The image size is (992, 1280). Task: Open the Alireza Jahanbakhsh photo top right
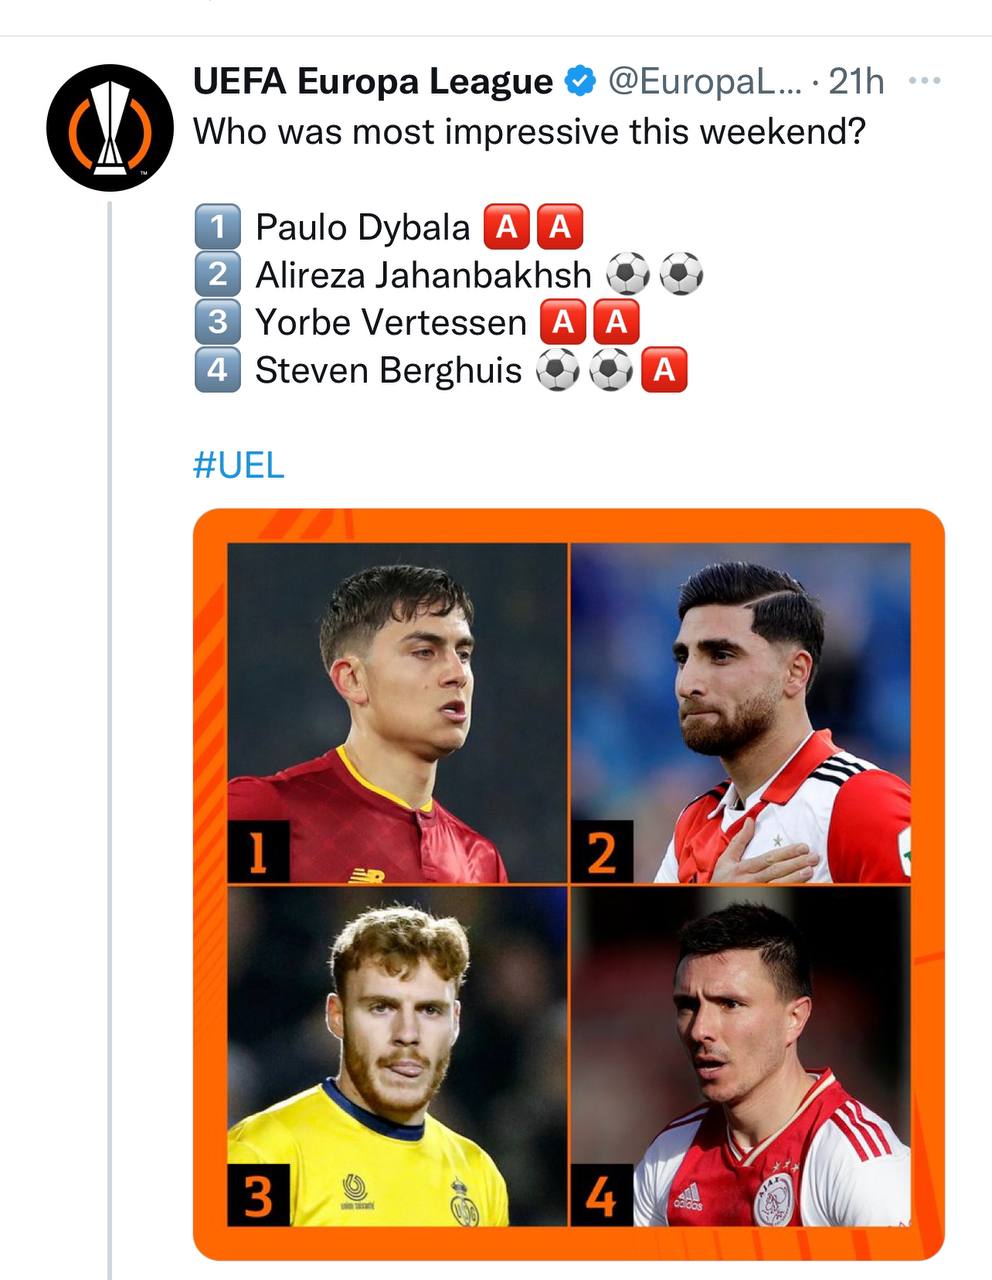click(740, 712)
